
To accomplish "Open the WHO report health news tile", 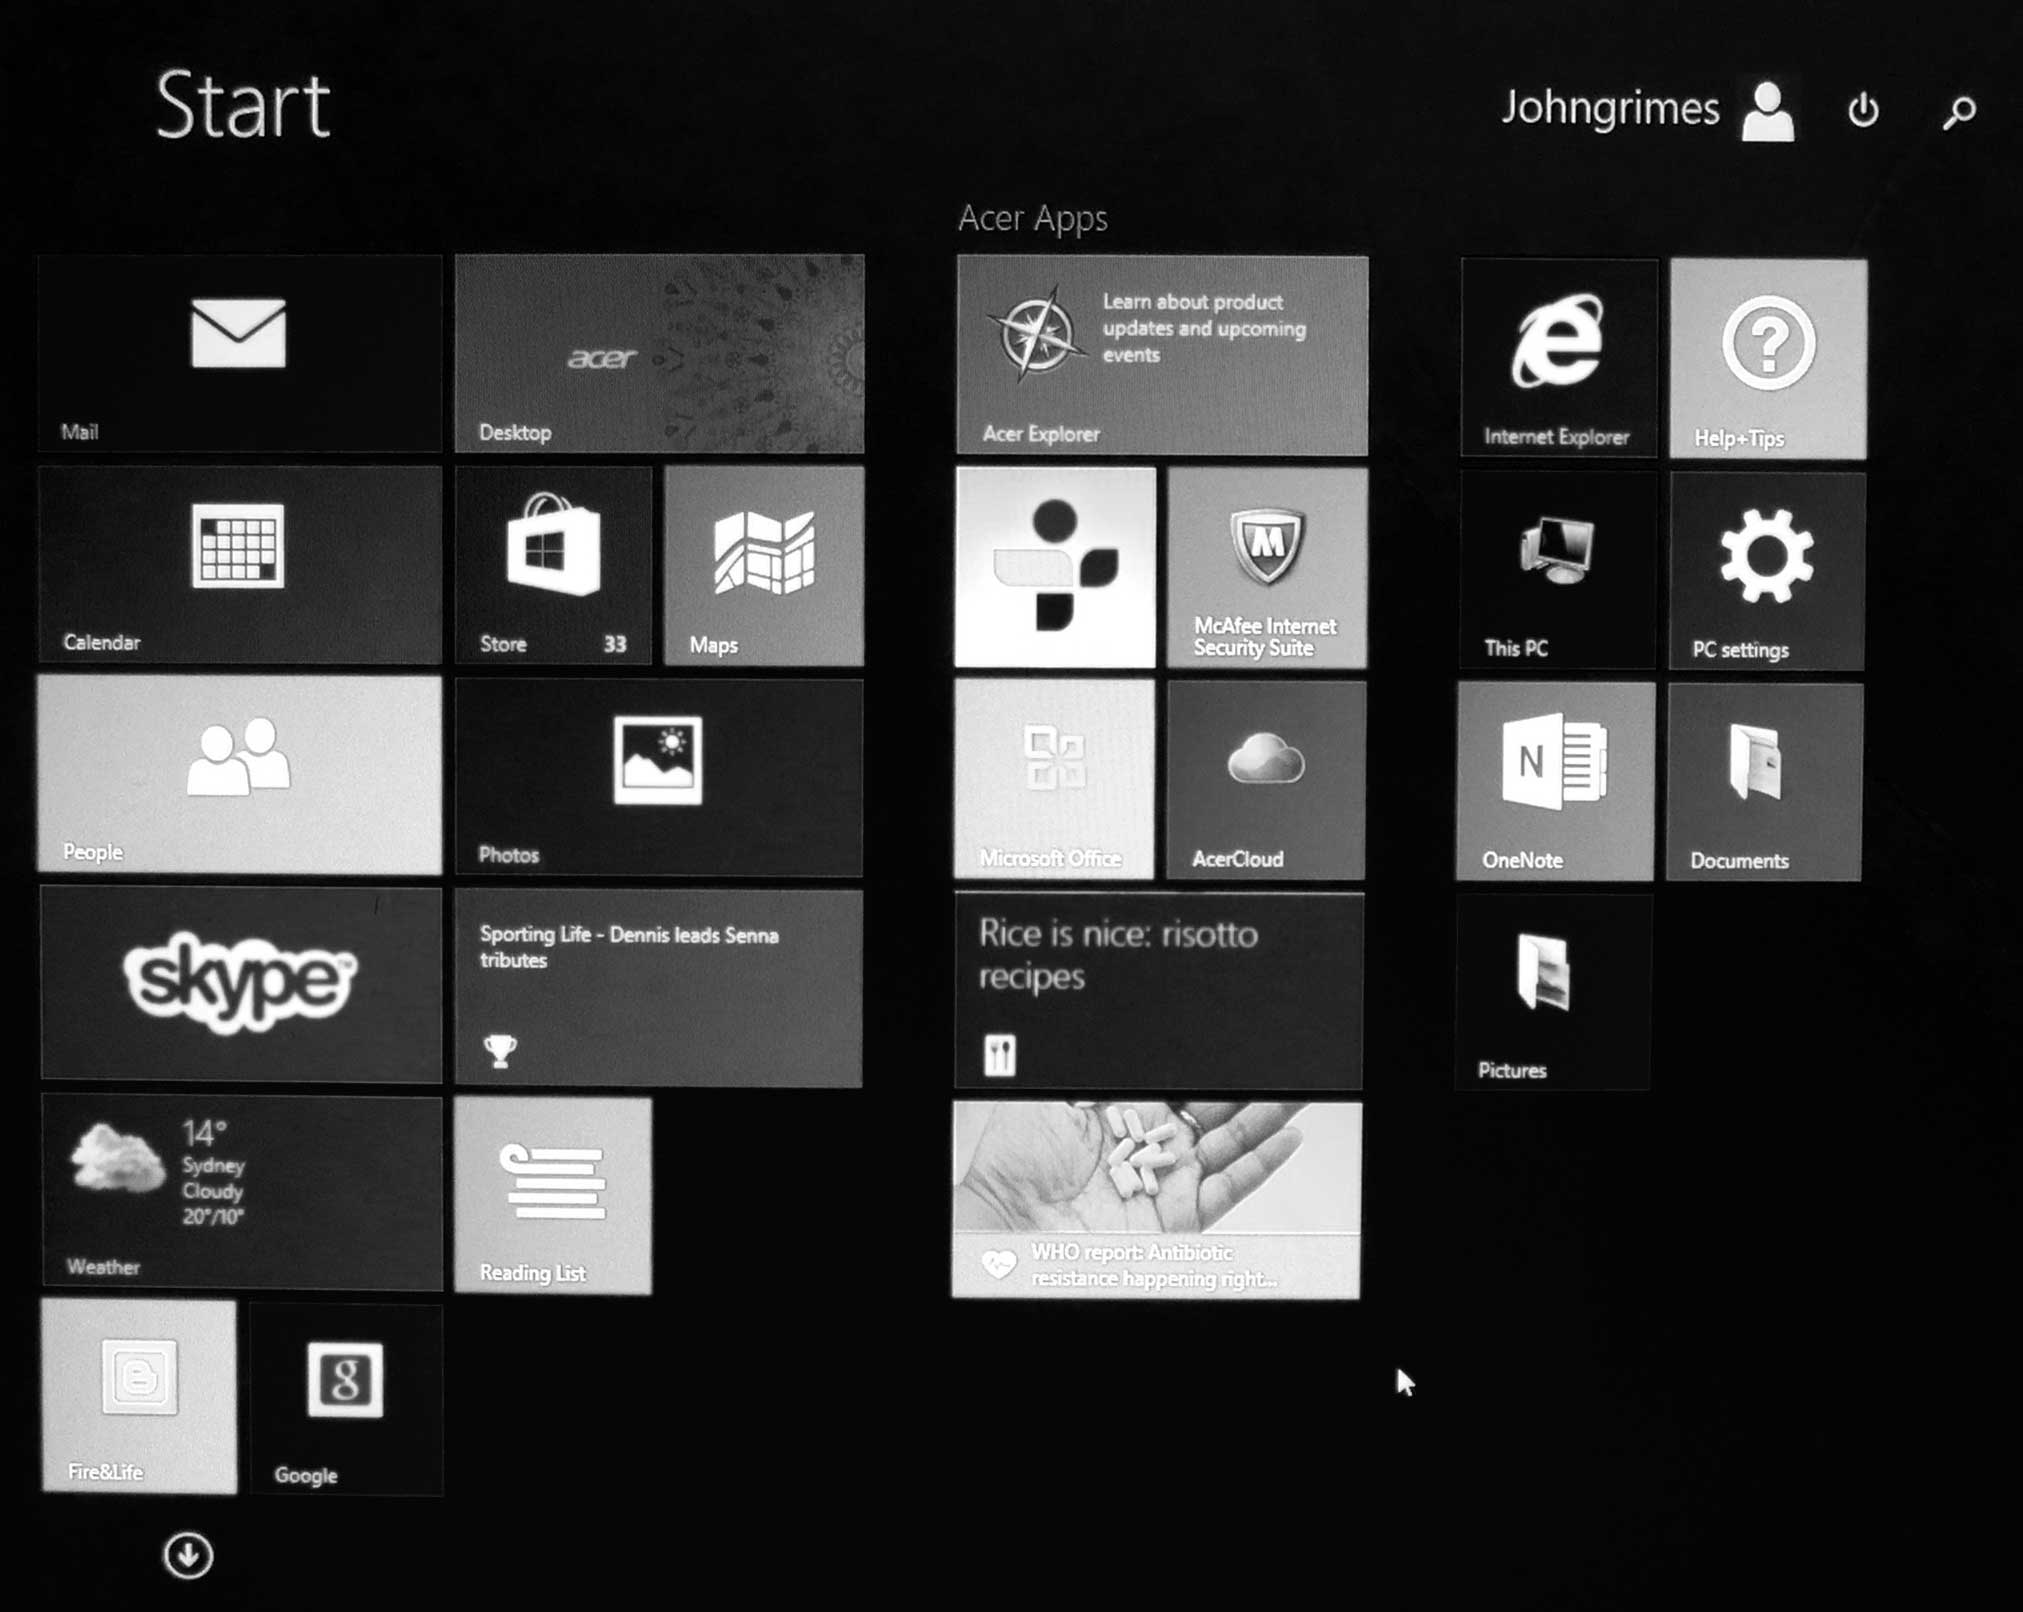I will (1157, 1200).
